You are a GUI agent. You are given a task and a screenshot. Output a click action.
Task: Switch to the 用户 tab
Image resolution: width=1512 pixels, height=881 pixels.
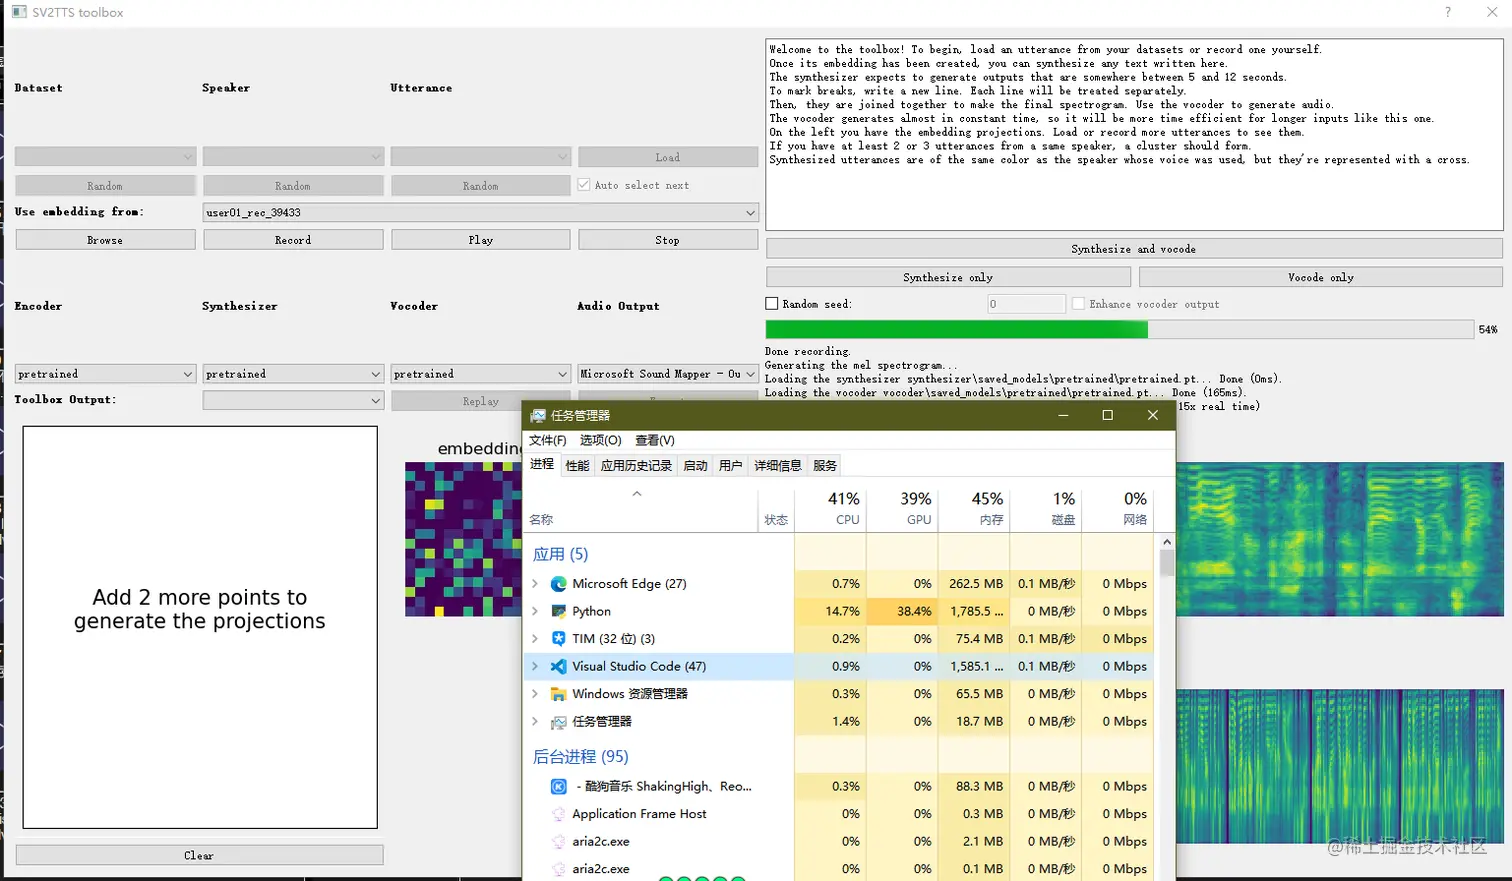[x=731, y=465]
